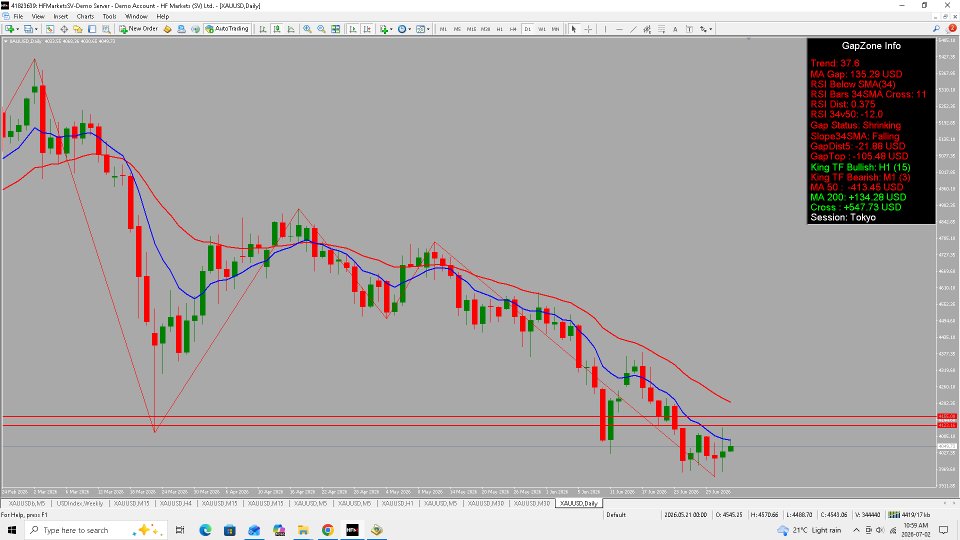
Task: Click the connection status 4419/17 kb
Action: [x=909, y=515]
